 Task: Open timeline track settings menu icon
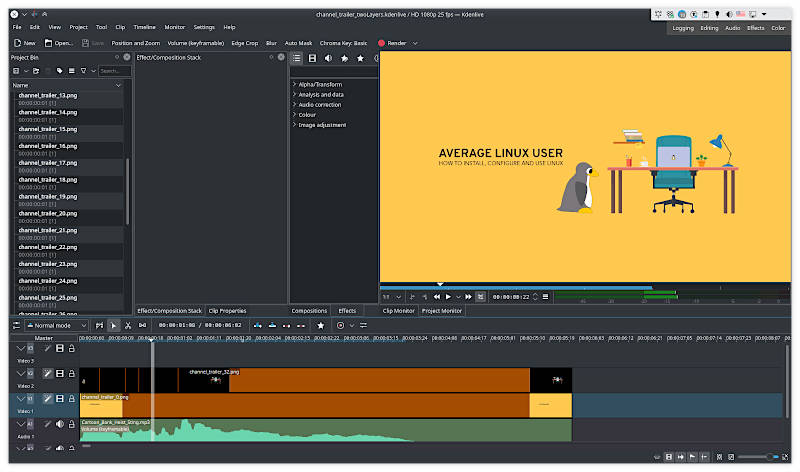click(x=16, y=326)
